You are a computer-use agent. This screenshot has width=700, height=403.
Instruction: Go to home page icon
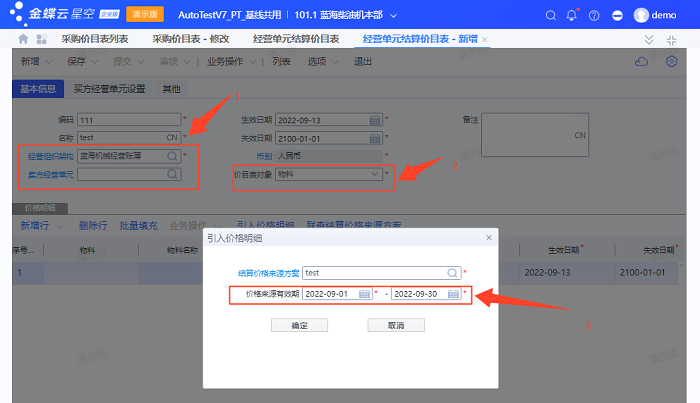click(x=23, y=39)
